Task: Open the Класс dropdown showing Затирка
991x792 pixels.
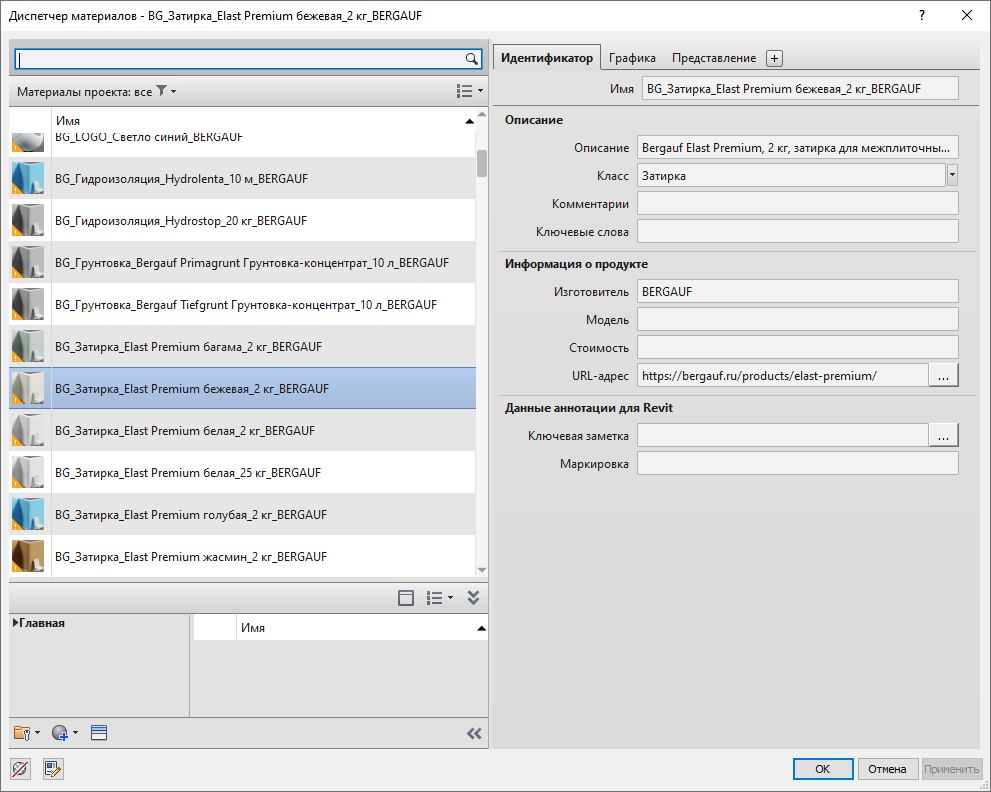Action: [952, 176]
